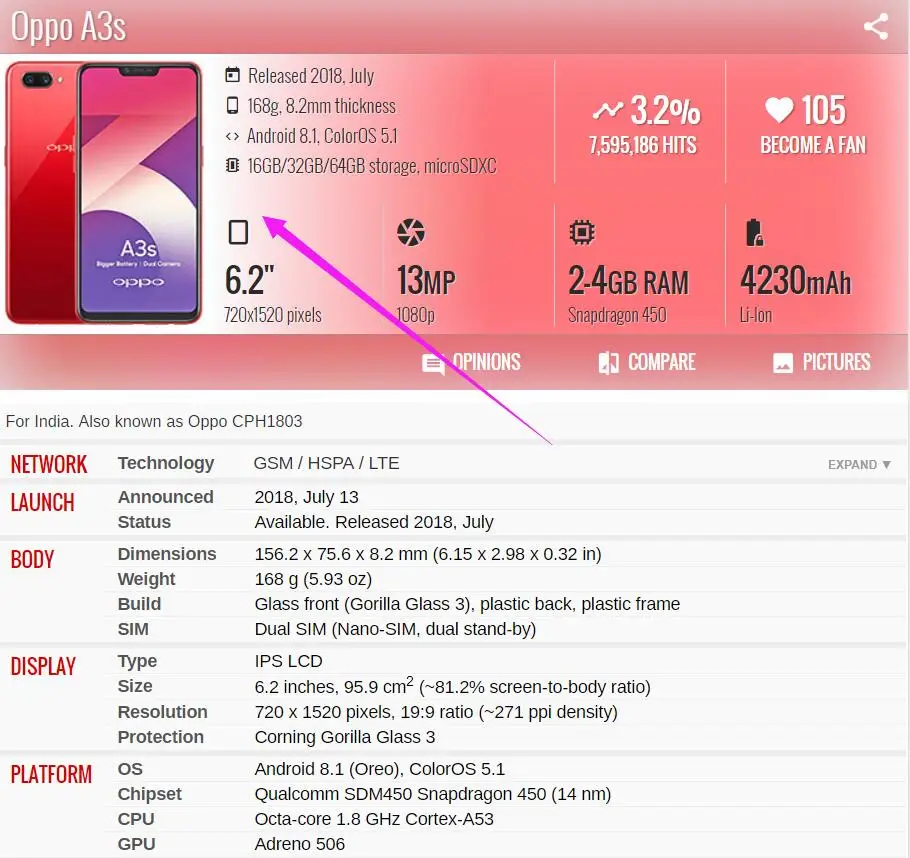The image size is (910, 858).
Task: Click the Dual SIM value text
Action: [395, 629]
